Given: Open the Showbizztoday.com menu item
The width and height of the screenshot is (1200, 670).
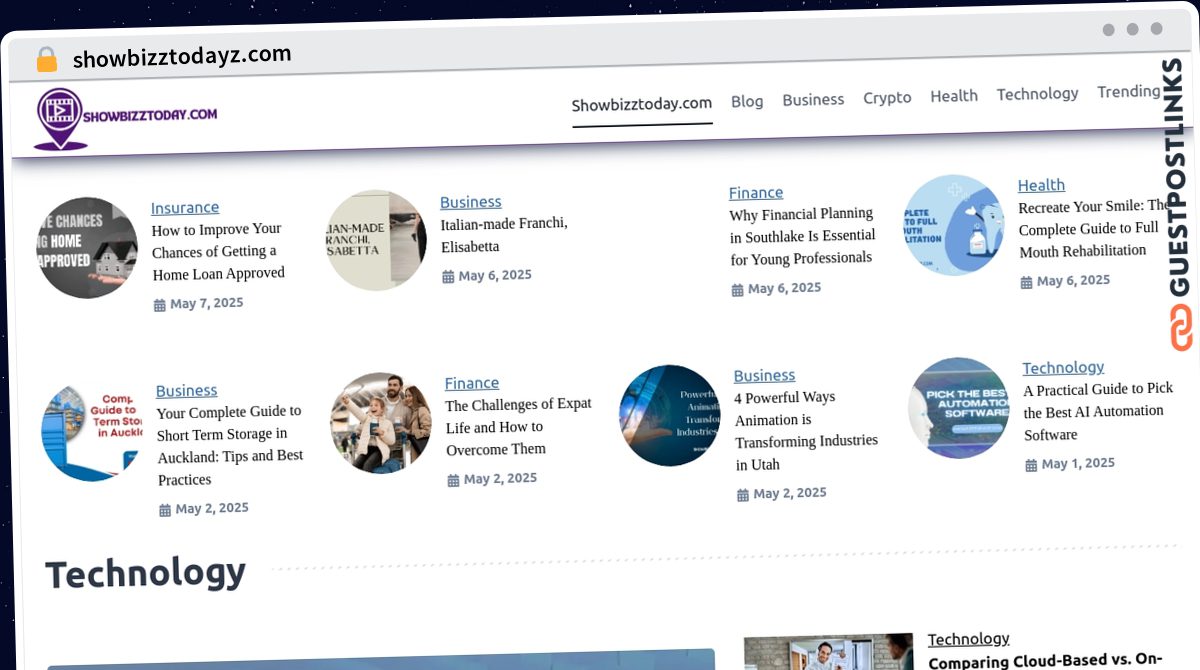Looking at the screenshot, I should coord(642,104).
